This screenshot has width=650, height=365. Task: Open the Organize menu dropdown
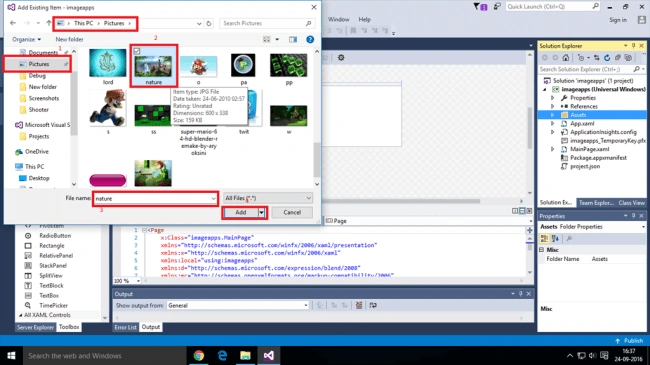(x=27, y=39)
